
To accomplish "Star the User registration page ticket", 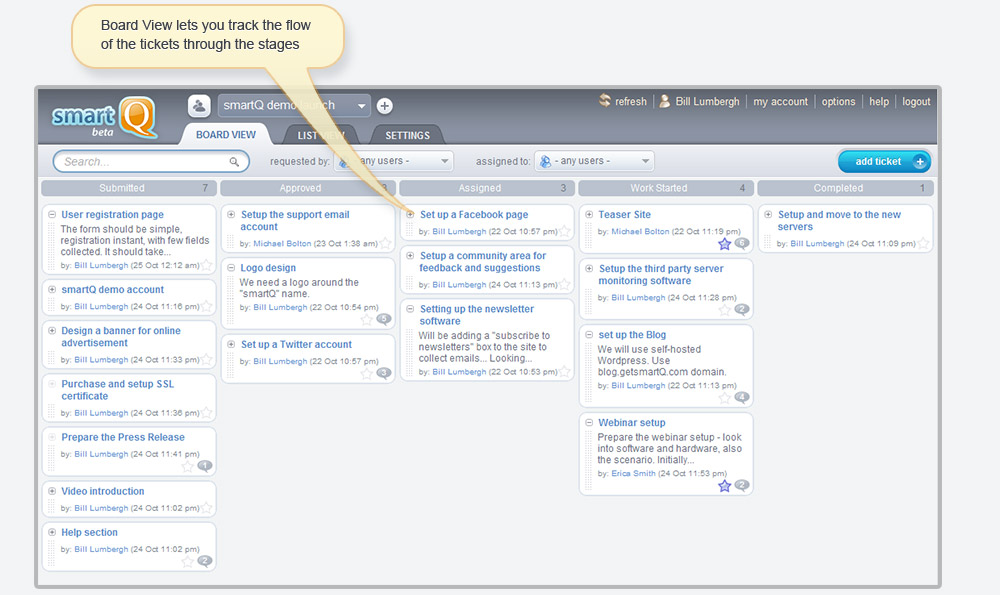I will pos(206,265).
